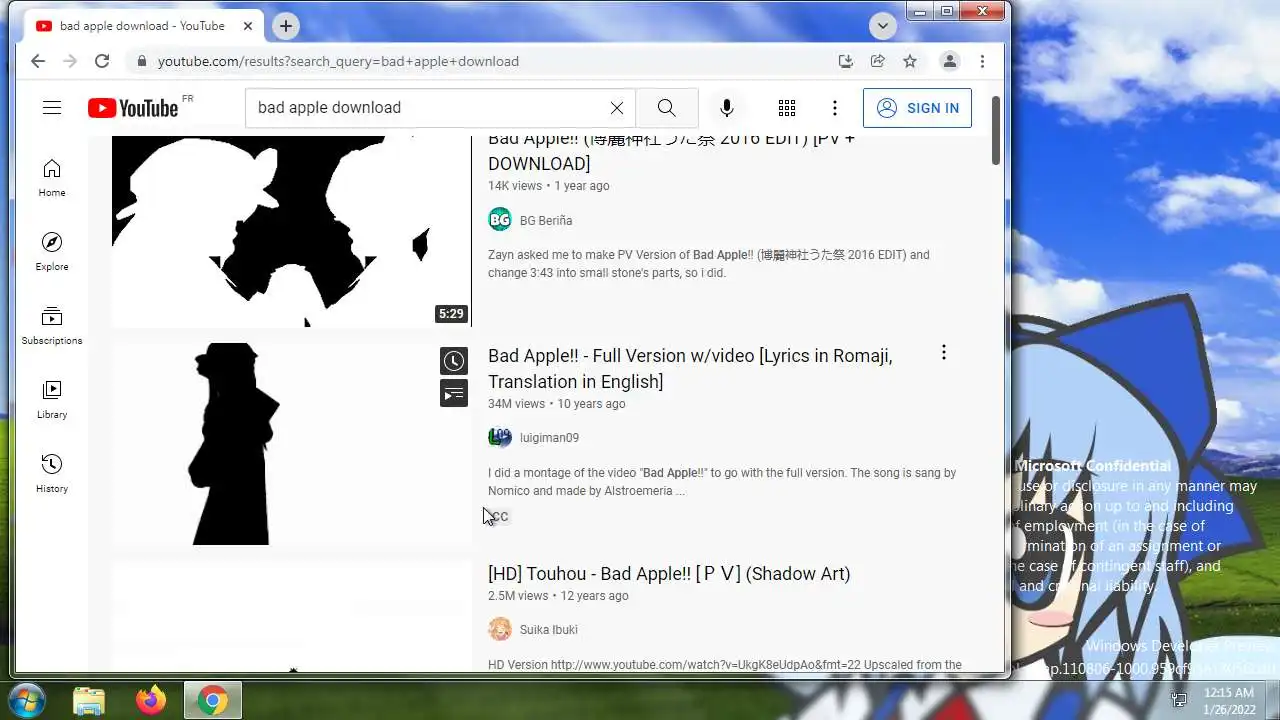Click the install/download page icon in address bar
This screenshot has width=1280, height=720.
coord(846,61)
